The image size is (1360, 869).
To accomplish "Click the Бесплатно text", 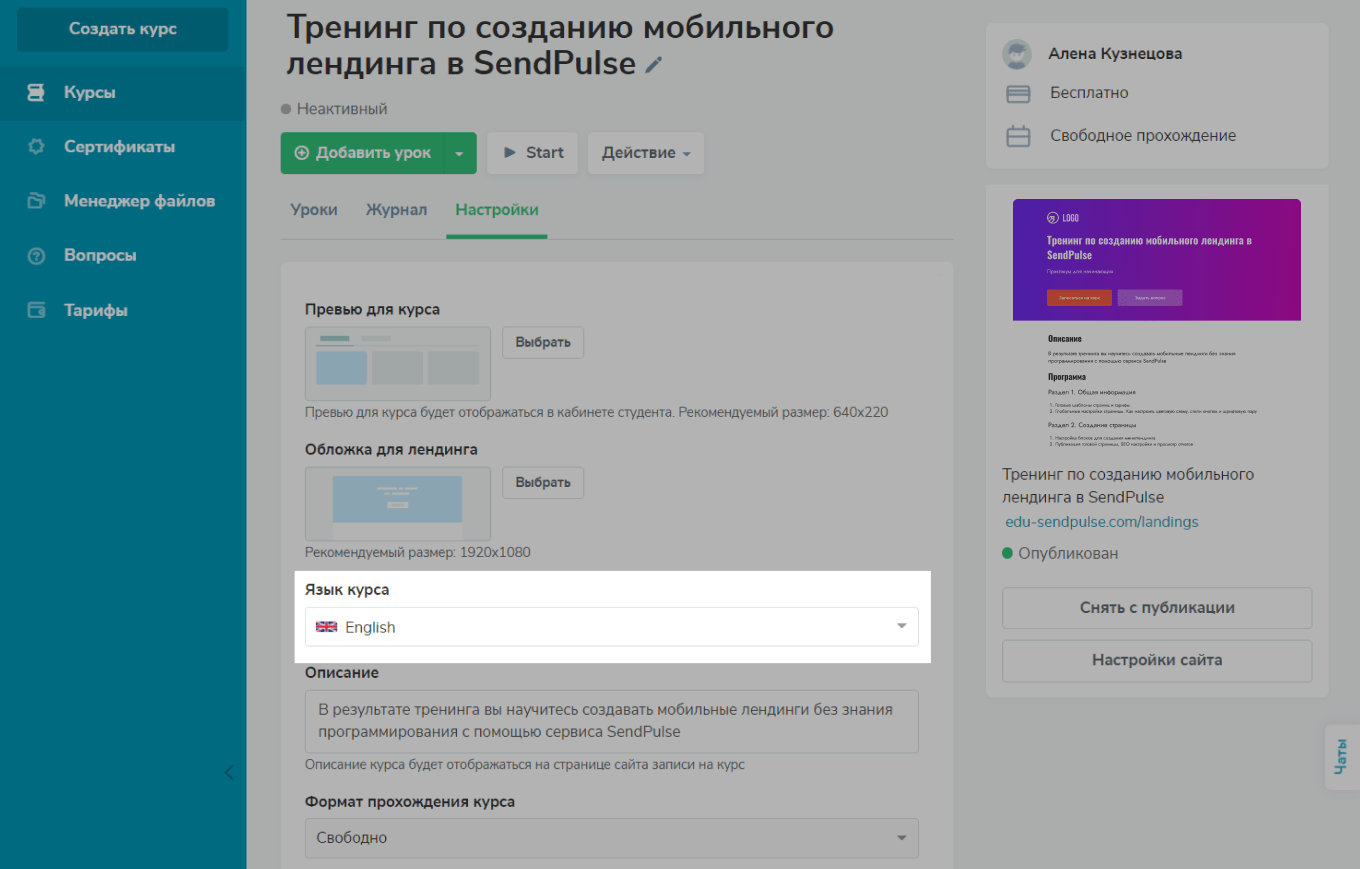I will click(x=1089, y=93).
